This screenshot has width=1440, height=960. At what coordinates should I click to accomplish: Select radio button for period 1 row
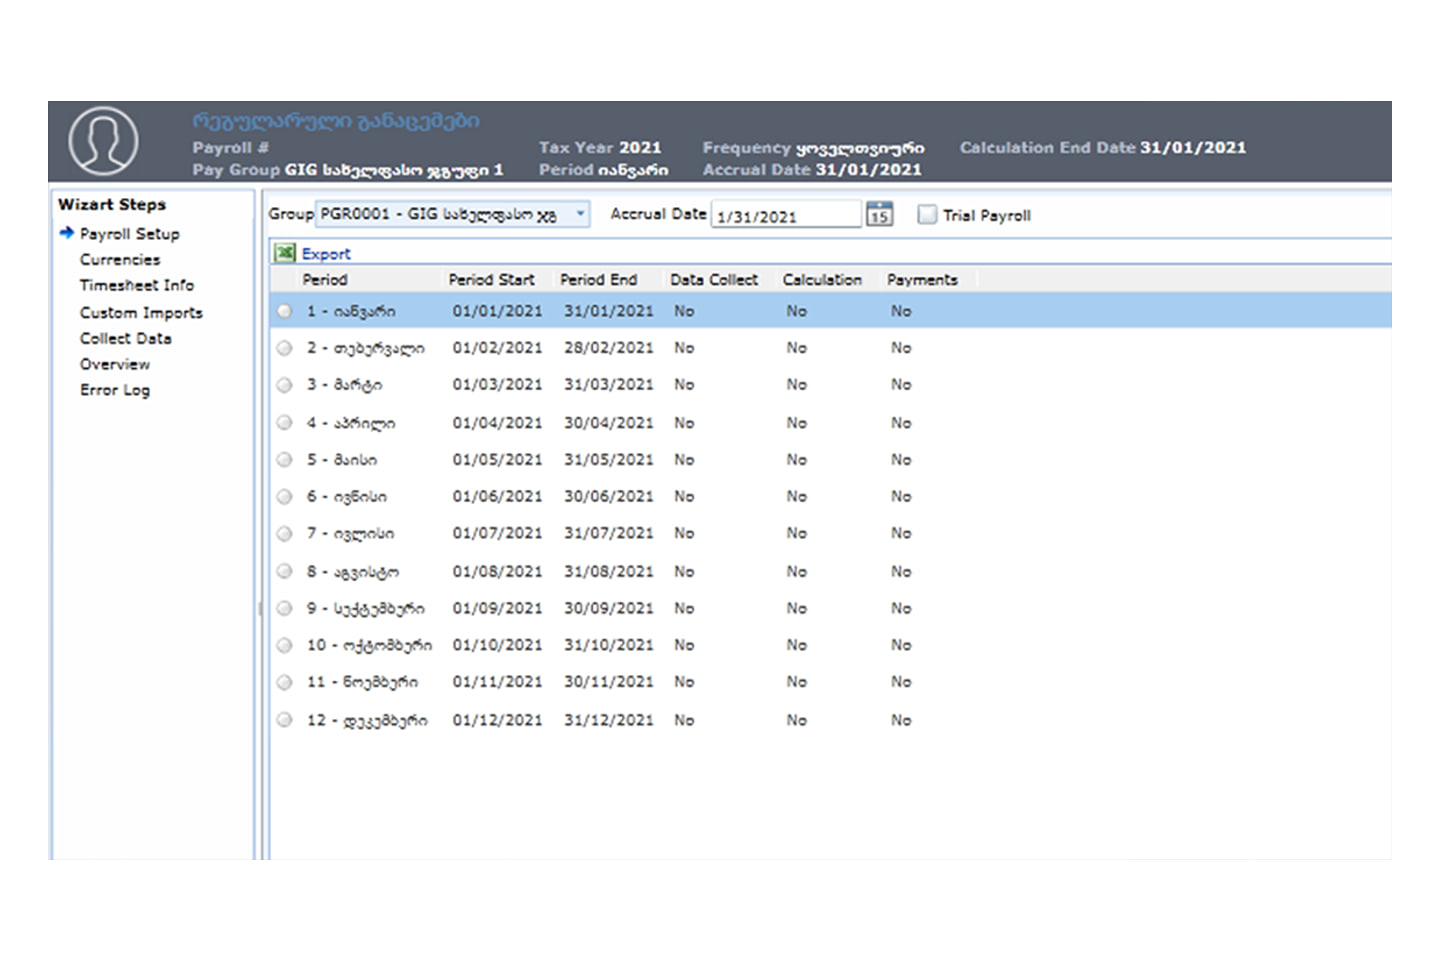[x=284, y=311]
